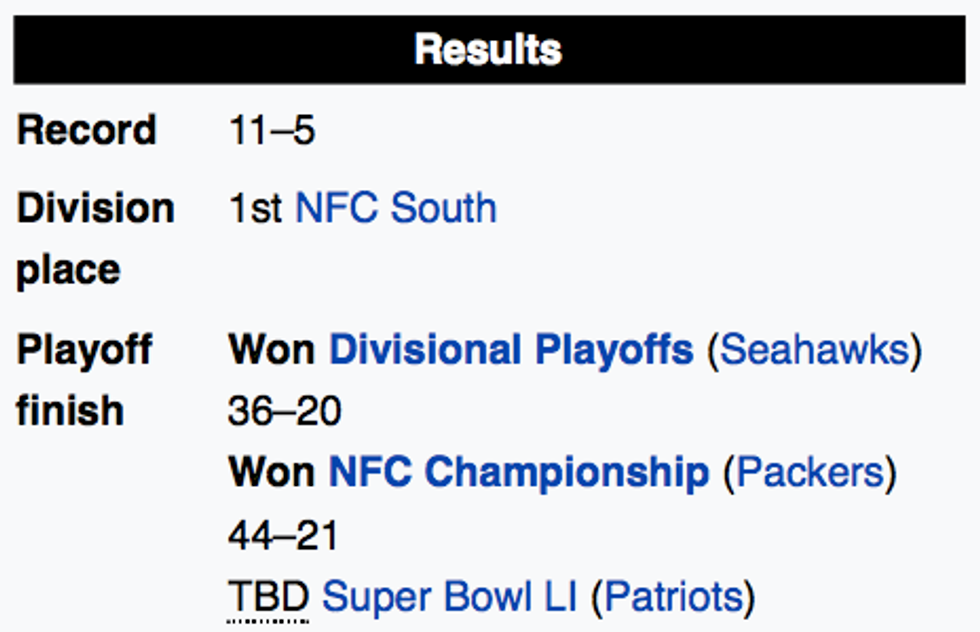
Task: Click the Seahawks team link
Action: (814, 350)
